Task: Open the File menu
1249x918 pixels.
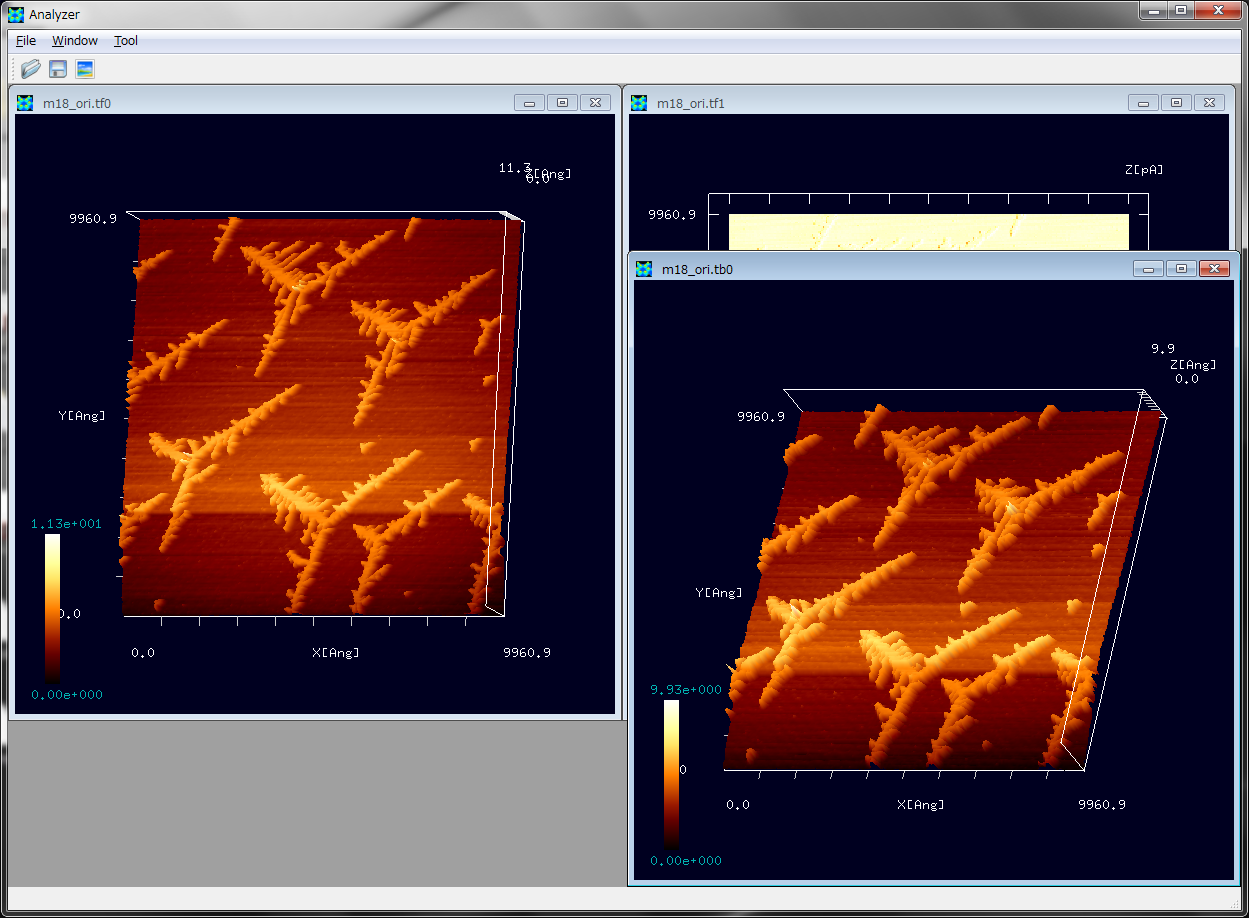Action: point(26,41)
